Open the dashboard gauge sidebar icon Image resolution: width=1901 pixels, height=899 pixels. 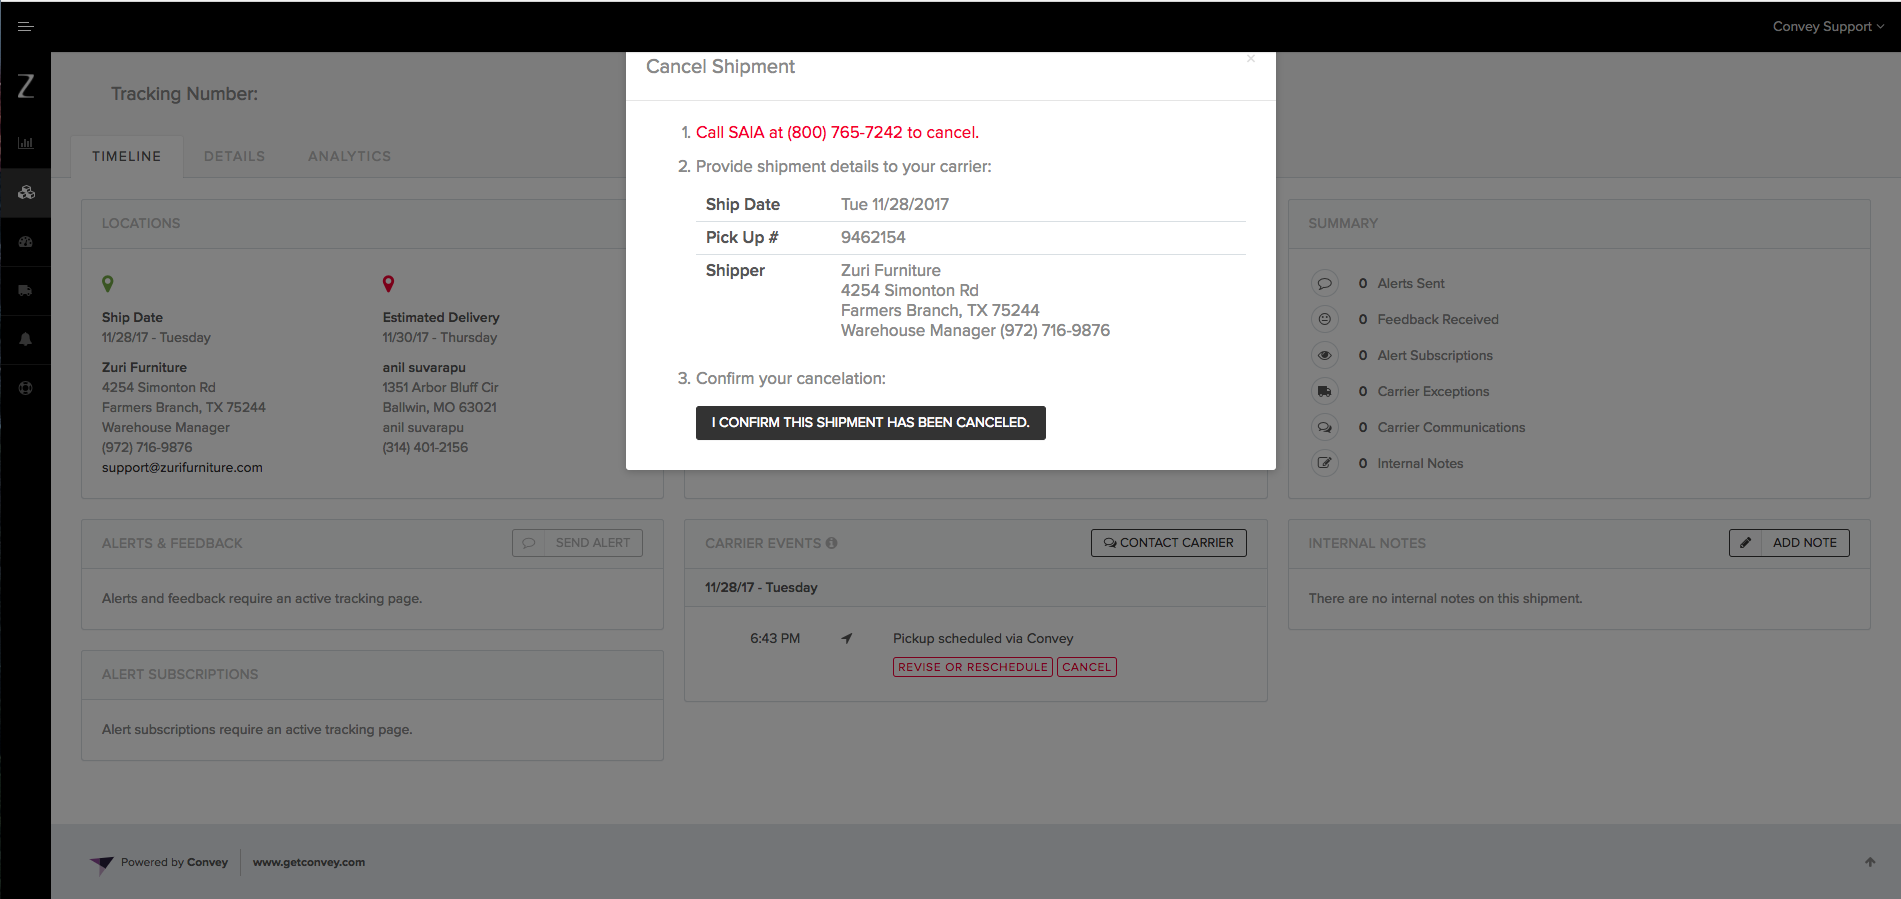(x=26, y=241)
